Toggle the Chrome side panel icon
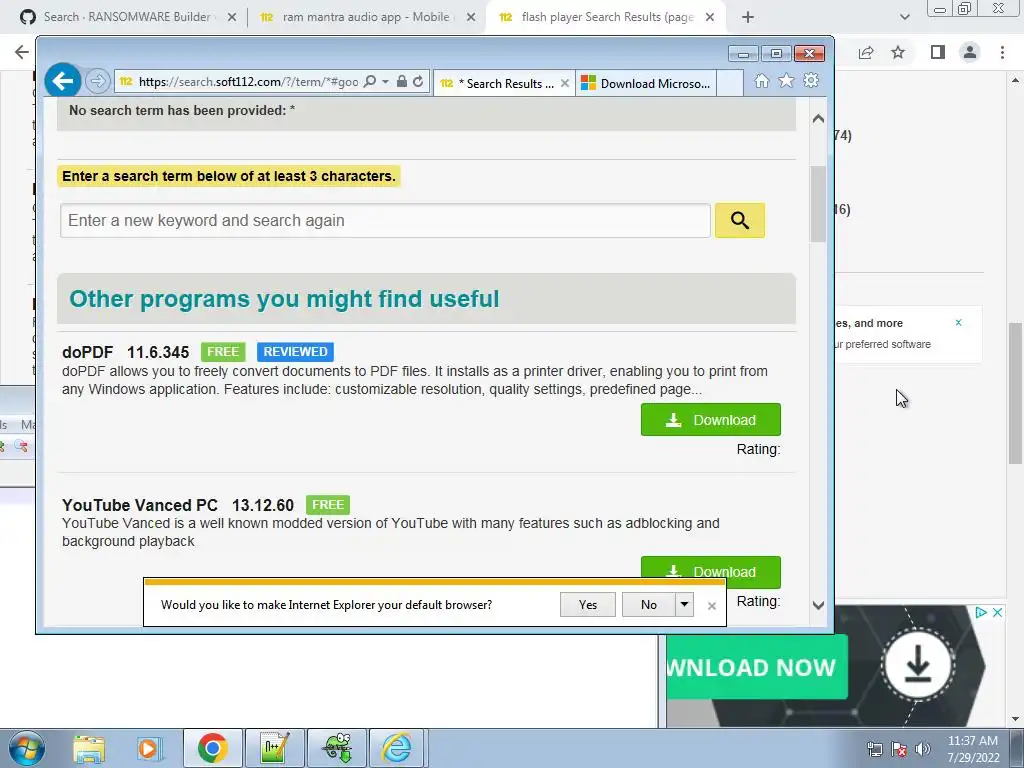Image resolution: width=1024 pixels, height=768 pixels. (x=938, y=52)
